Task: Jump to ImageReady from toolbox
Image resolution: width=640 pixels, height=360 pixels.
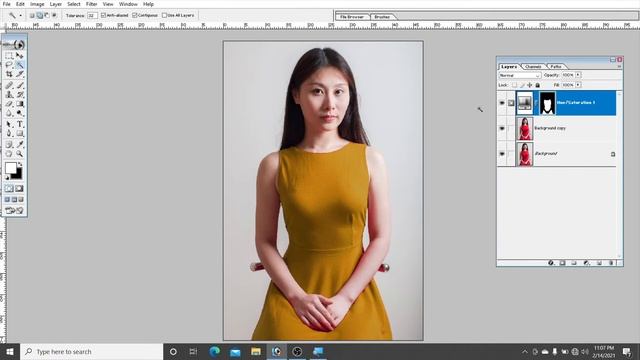Action: pos(14,211)
